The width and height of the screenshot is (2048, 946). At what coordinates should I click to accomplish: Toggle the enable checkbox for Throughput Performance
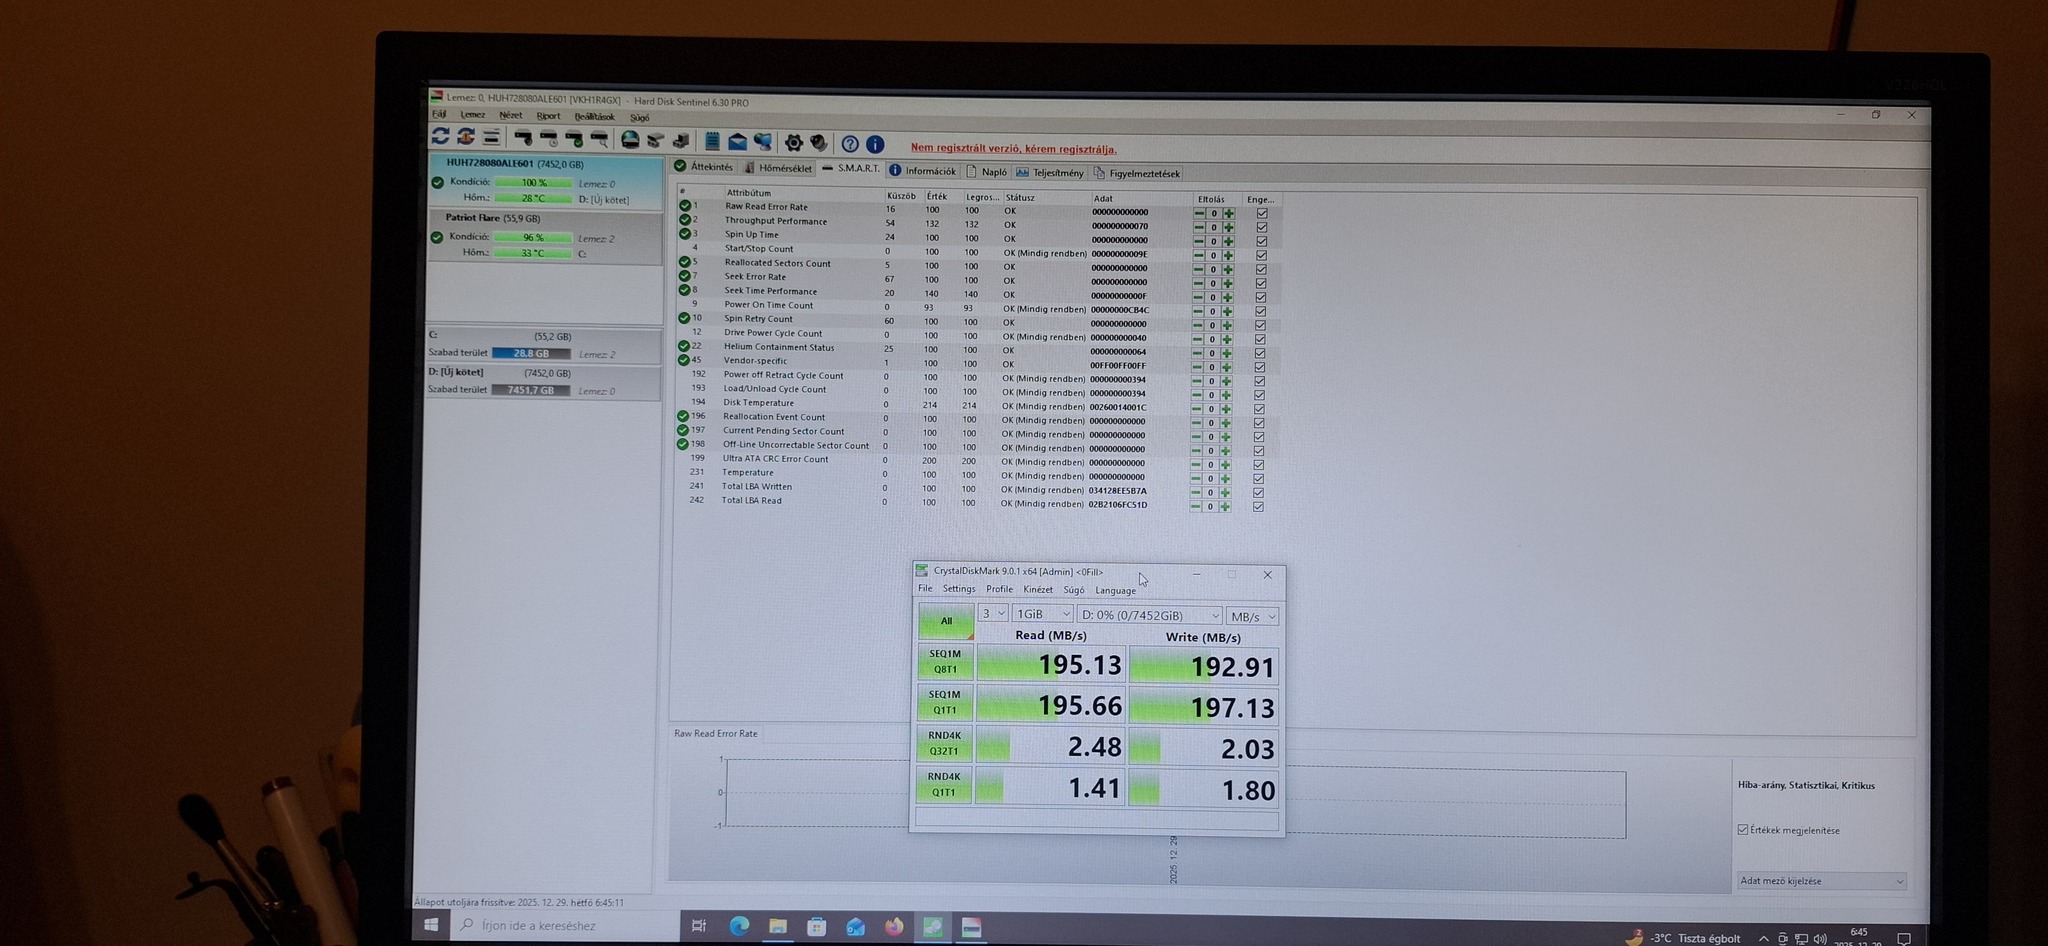pos(1262,227)
